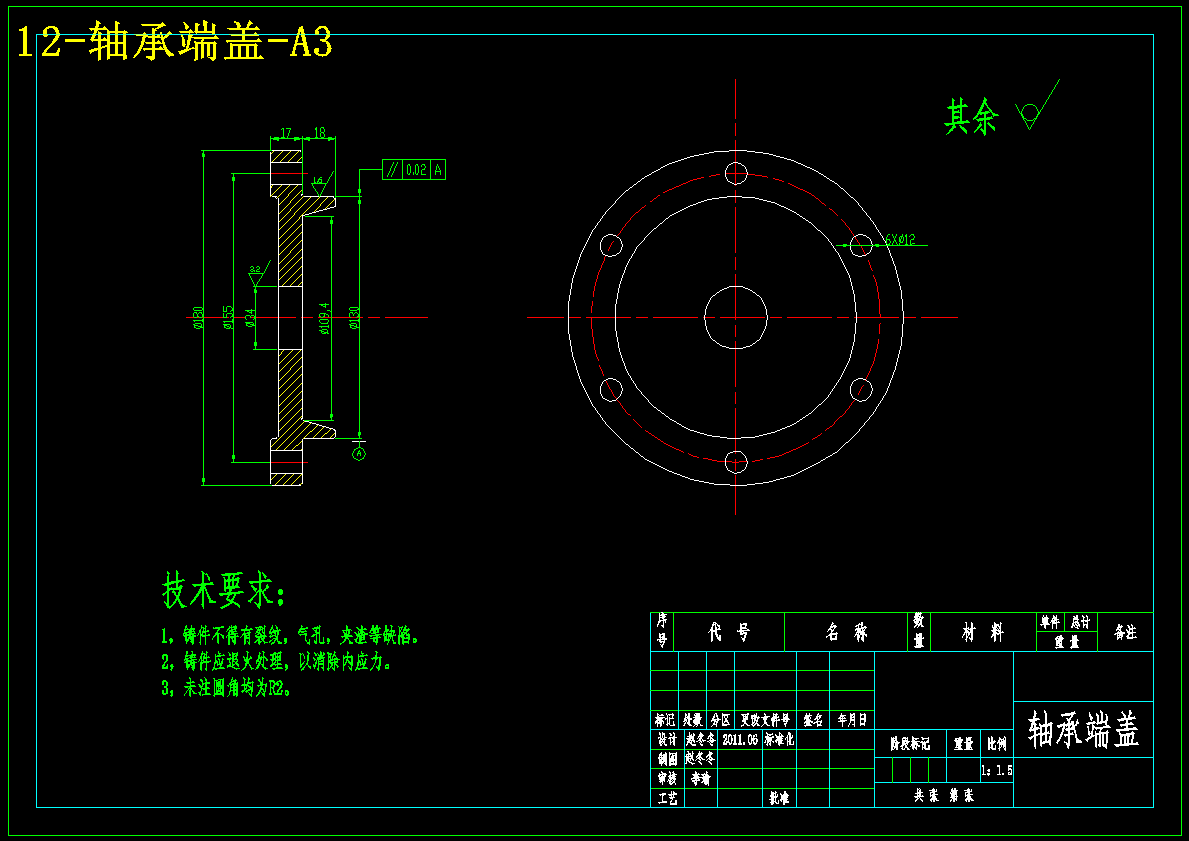Select the "阶段标记" cell
1189x841 pixels.
(910, 744)
